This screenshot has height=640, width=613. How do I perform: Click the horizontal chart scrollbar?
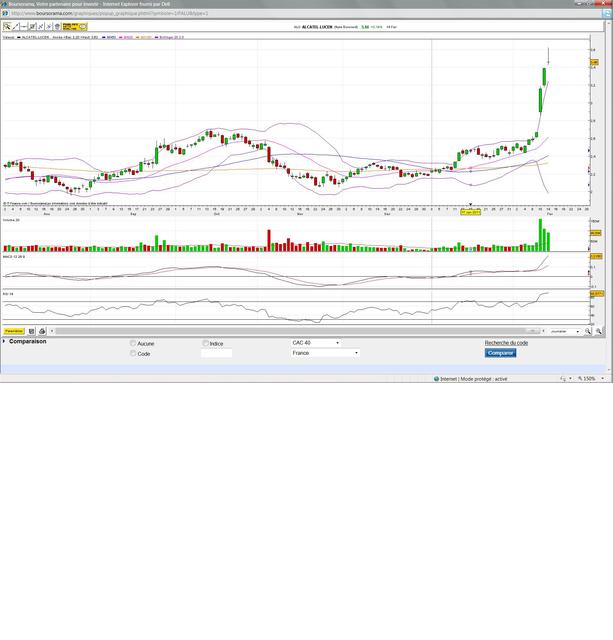(300, 331)
